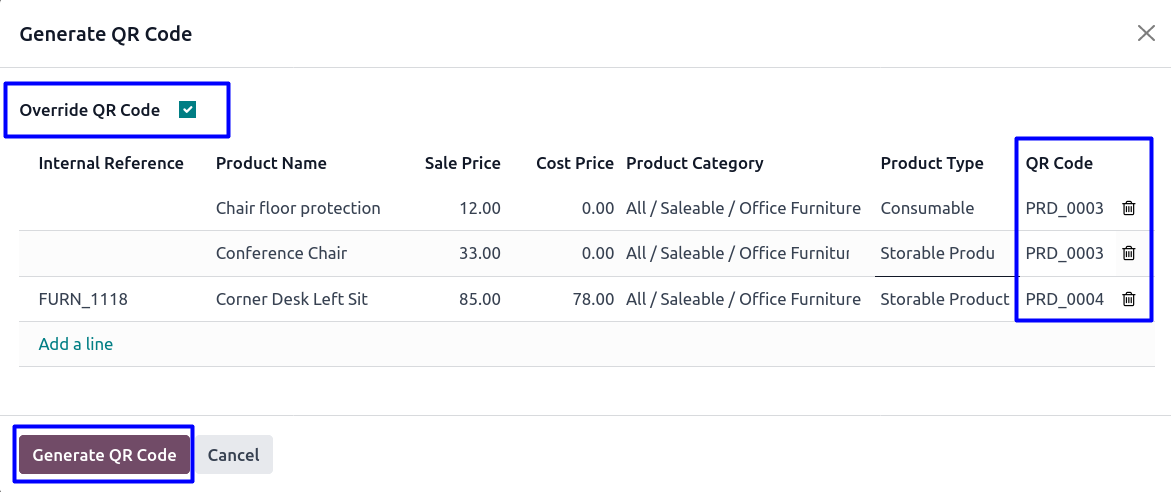Sort by Product Name column header

tap(271, 163)
